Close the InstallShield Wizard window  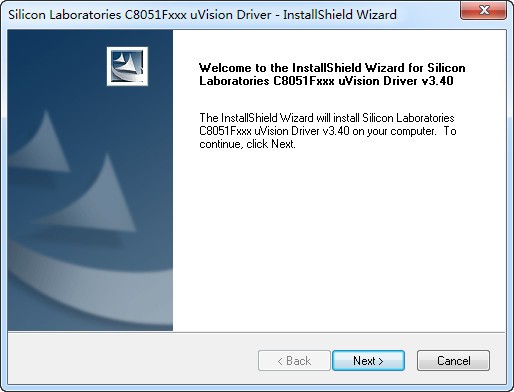[x=483, y=11]
